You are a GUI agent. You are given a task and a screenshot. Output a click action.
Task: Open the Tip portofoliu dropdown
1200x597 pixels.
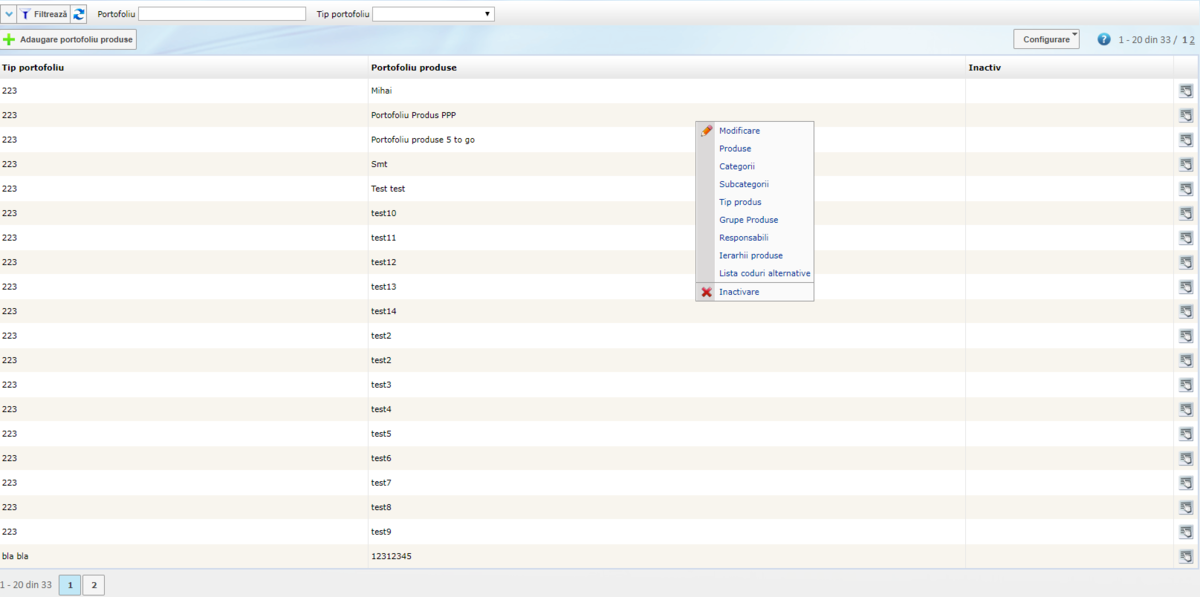pyautogui.click(x=433, y=14)
